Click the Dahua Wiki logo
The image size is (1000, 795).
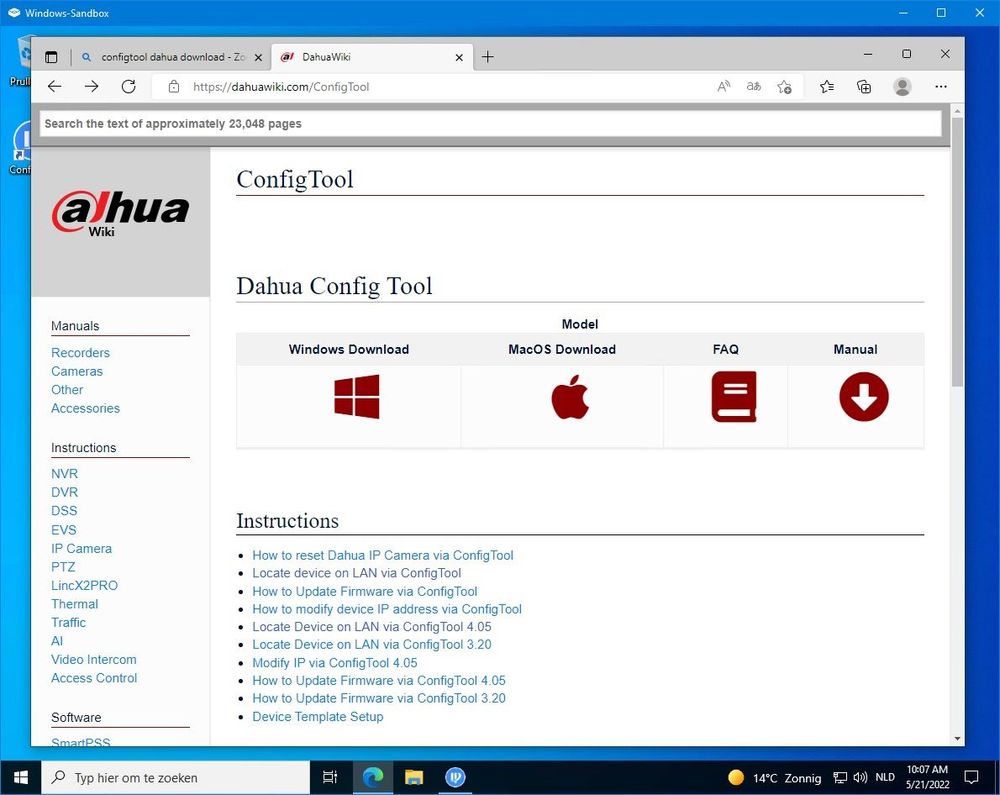pos(121,214)
